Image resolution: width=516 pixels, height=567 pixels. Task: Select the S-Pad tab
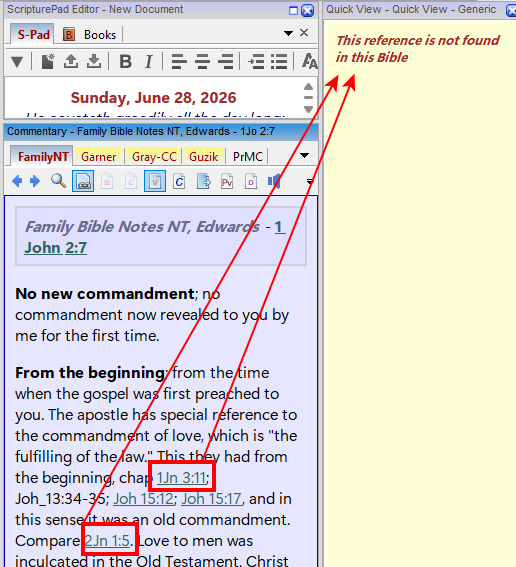point(33,34)
